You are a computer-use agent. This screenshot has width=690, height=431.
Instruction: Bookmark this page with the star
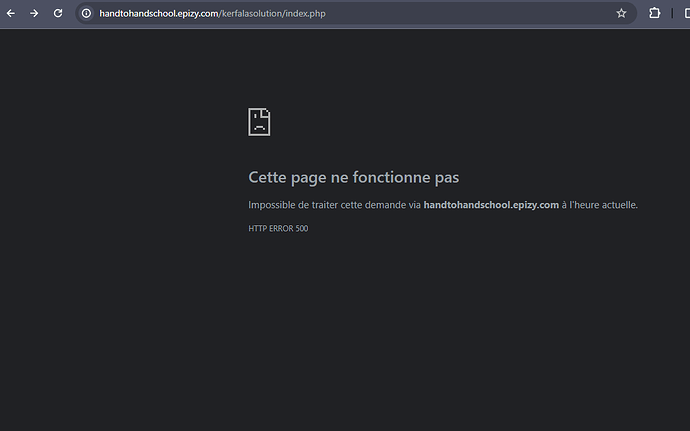[621, 13]
